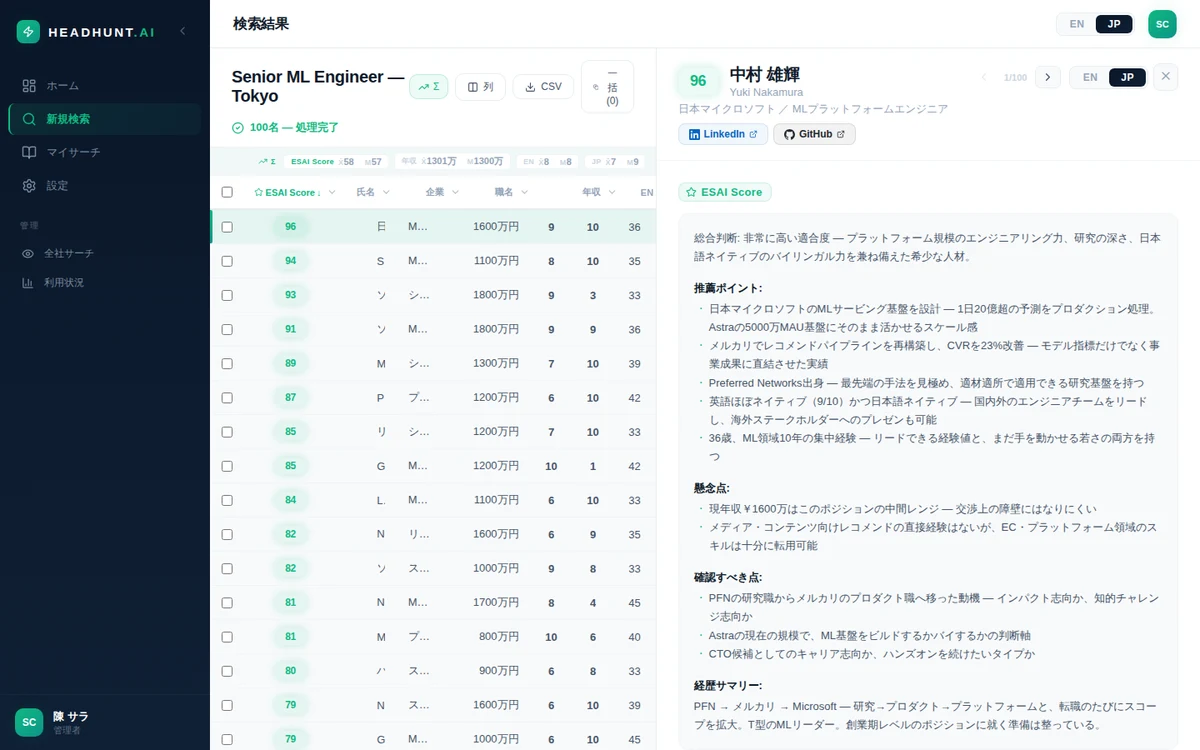Screen dimensions: 1200x750
Task: Visit the candidate's GitHub page
Action: (813, 133)
